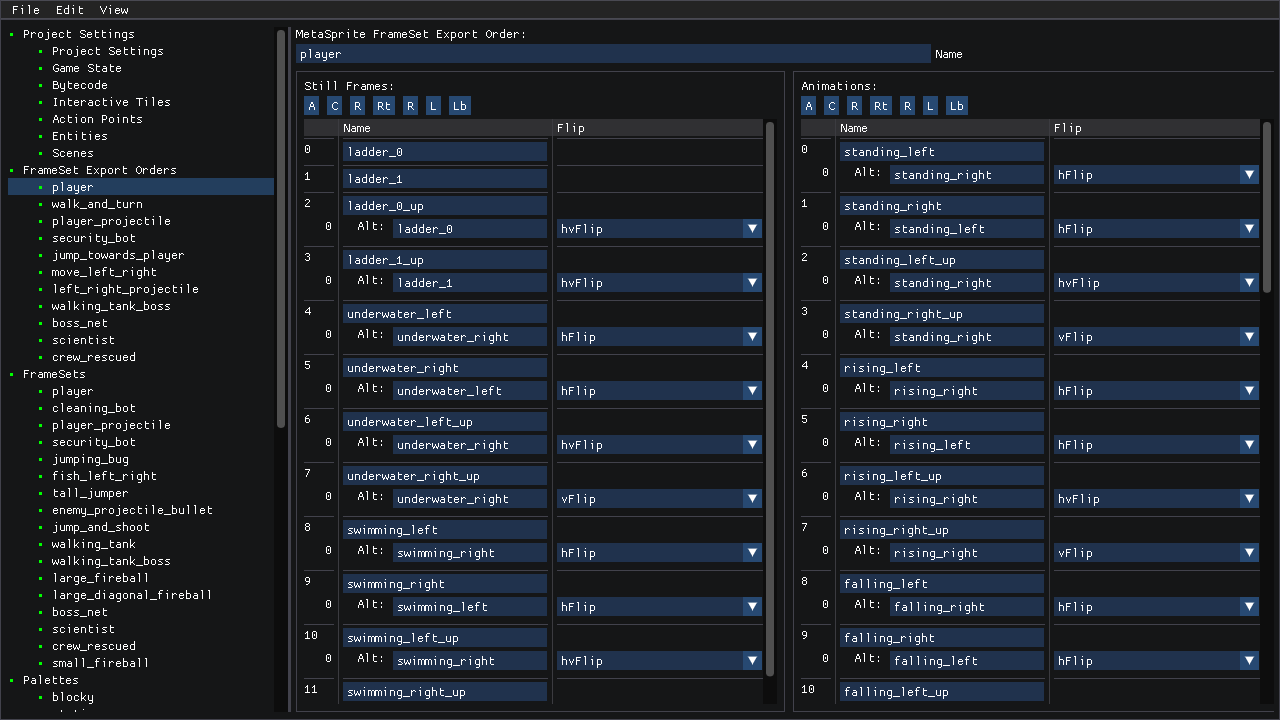Click the C button under Animations
The width and height of the screenshot is (1280, 720).
point(831,106)
